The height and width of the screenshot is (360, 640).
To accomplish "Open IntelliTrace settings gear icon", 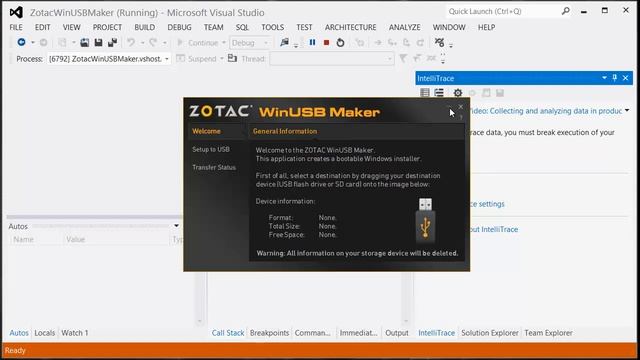I will point(458,93).
